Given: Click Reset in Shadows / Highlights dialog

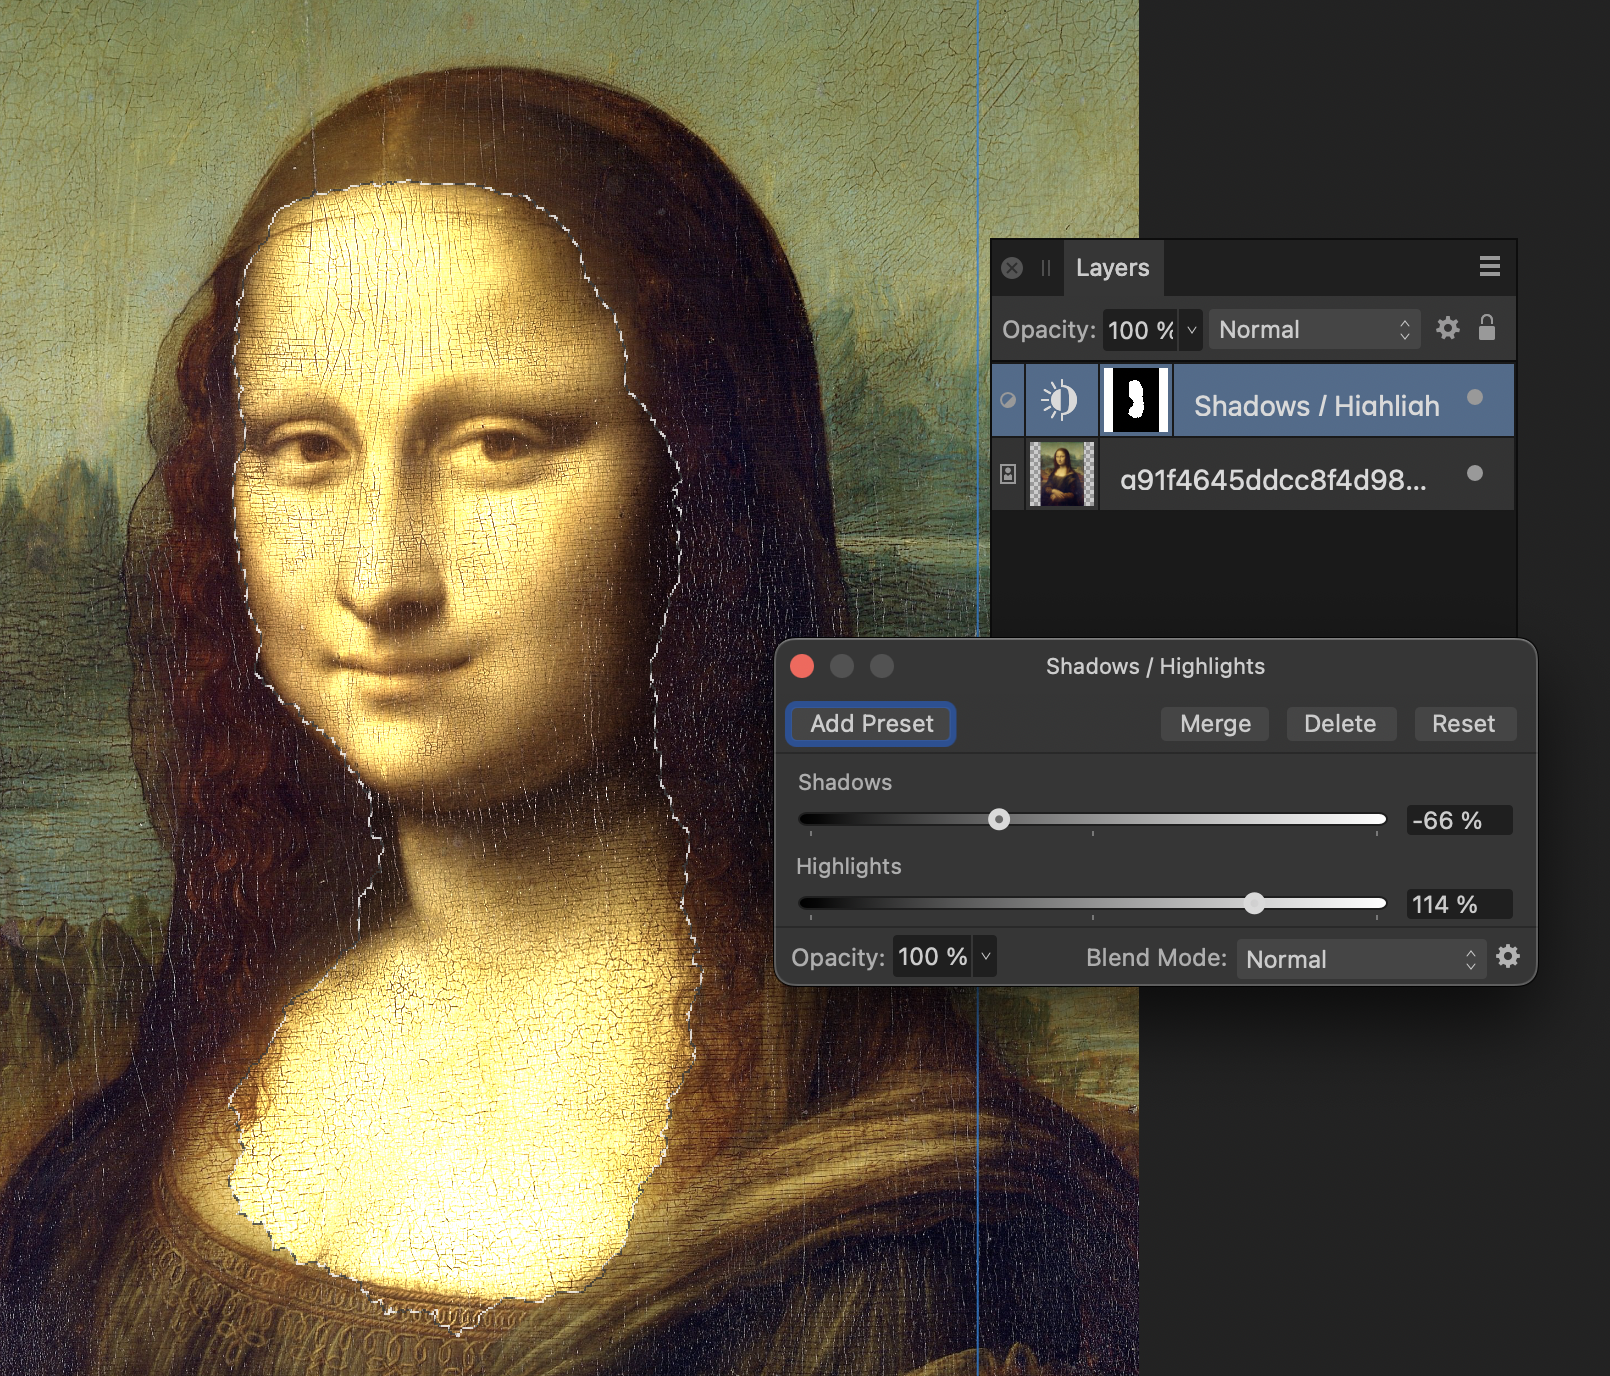Looking at the screenshot, I should (x=1464, y=724).
